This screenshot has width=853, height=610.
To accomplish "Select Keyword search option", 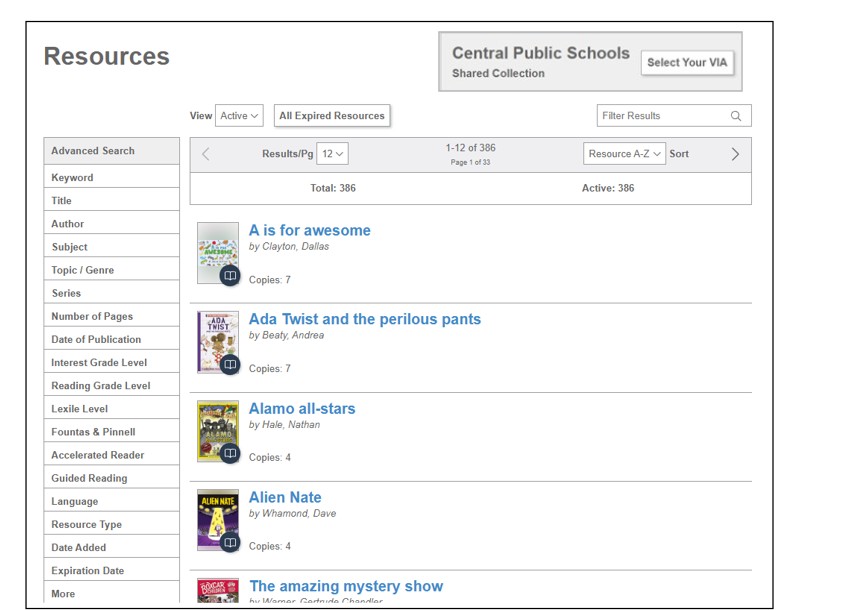I will pyautogui.click(x=112, y=177).
